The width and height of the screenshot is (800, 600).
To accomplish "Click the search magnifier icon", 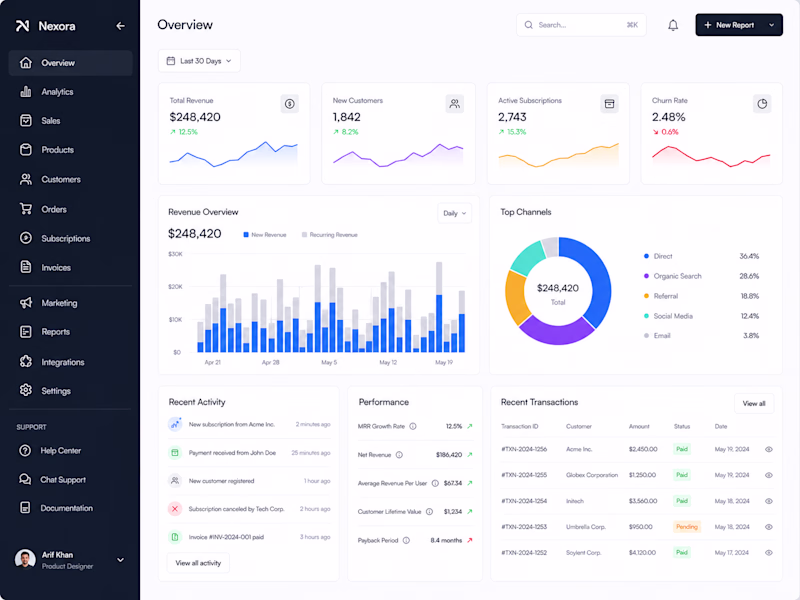I will point(529,25).
